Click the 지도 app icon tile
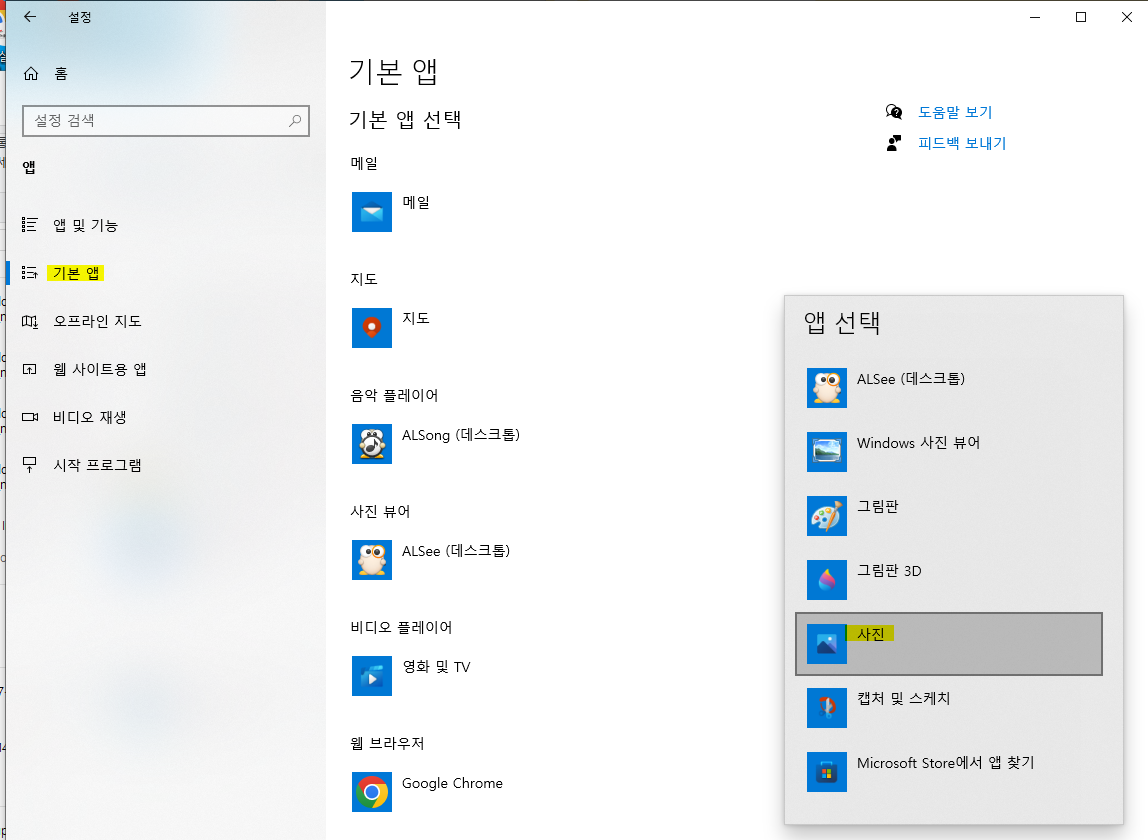The height and width of the screenshot is (840, 1148). 371,327
